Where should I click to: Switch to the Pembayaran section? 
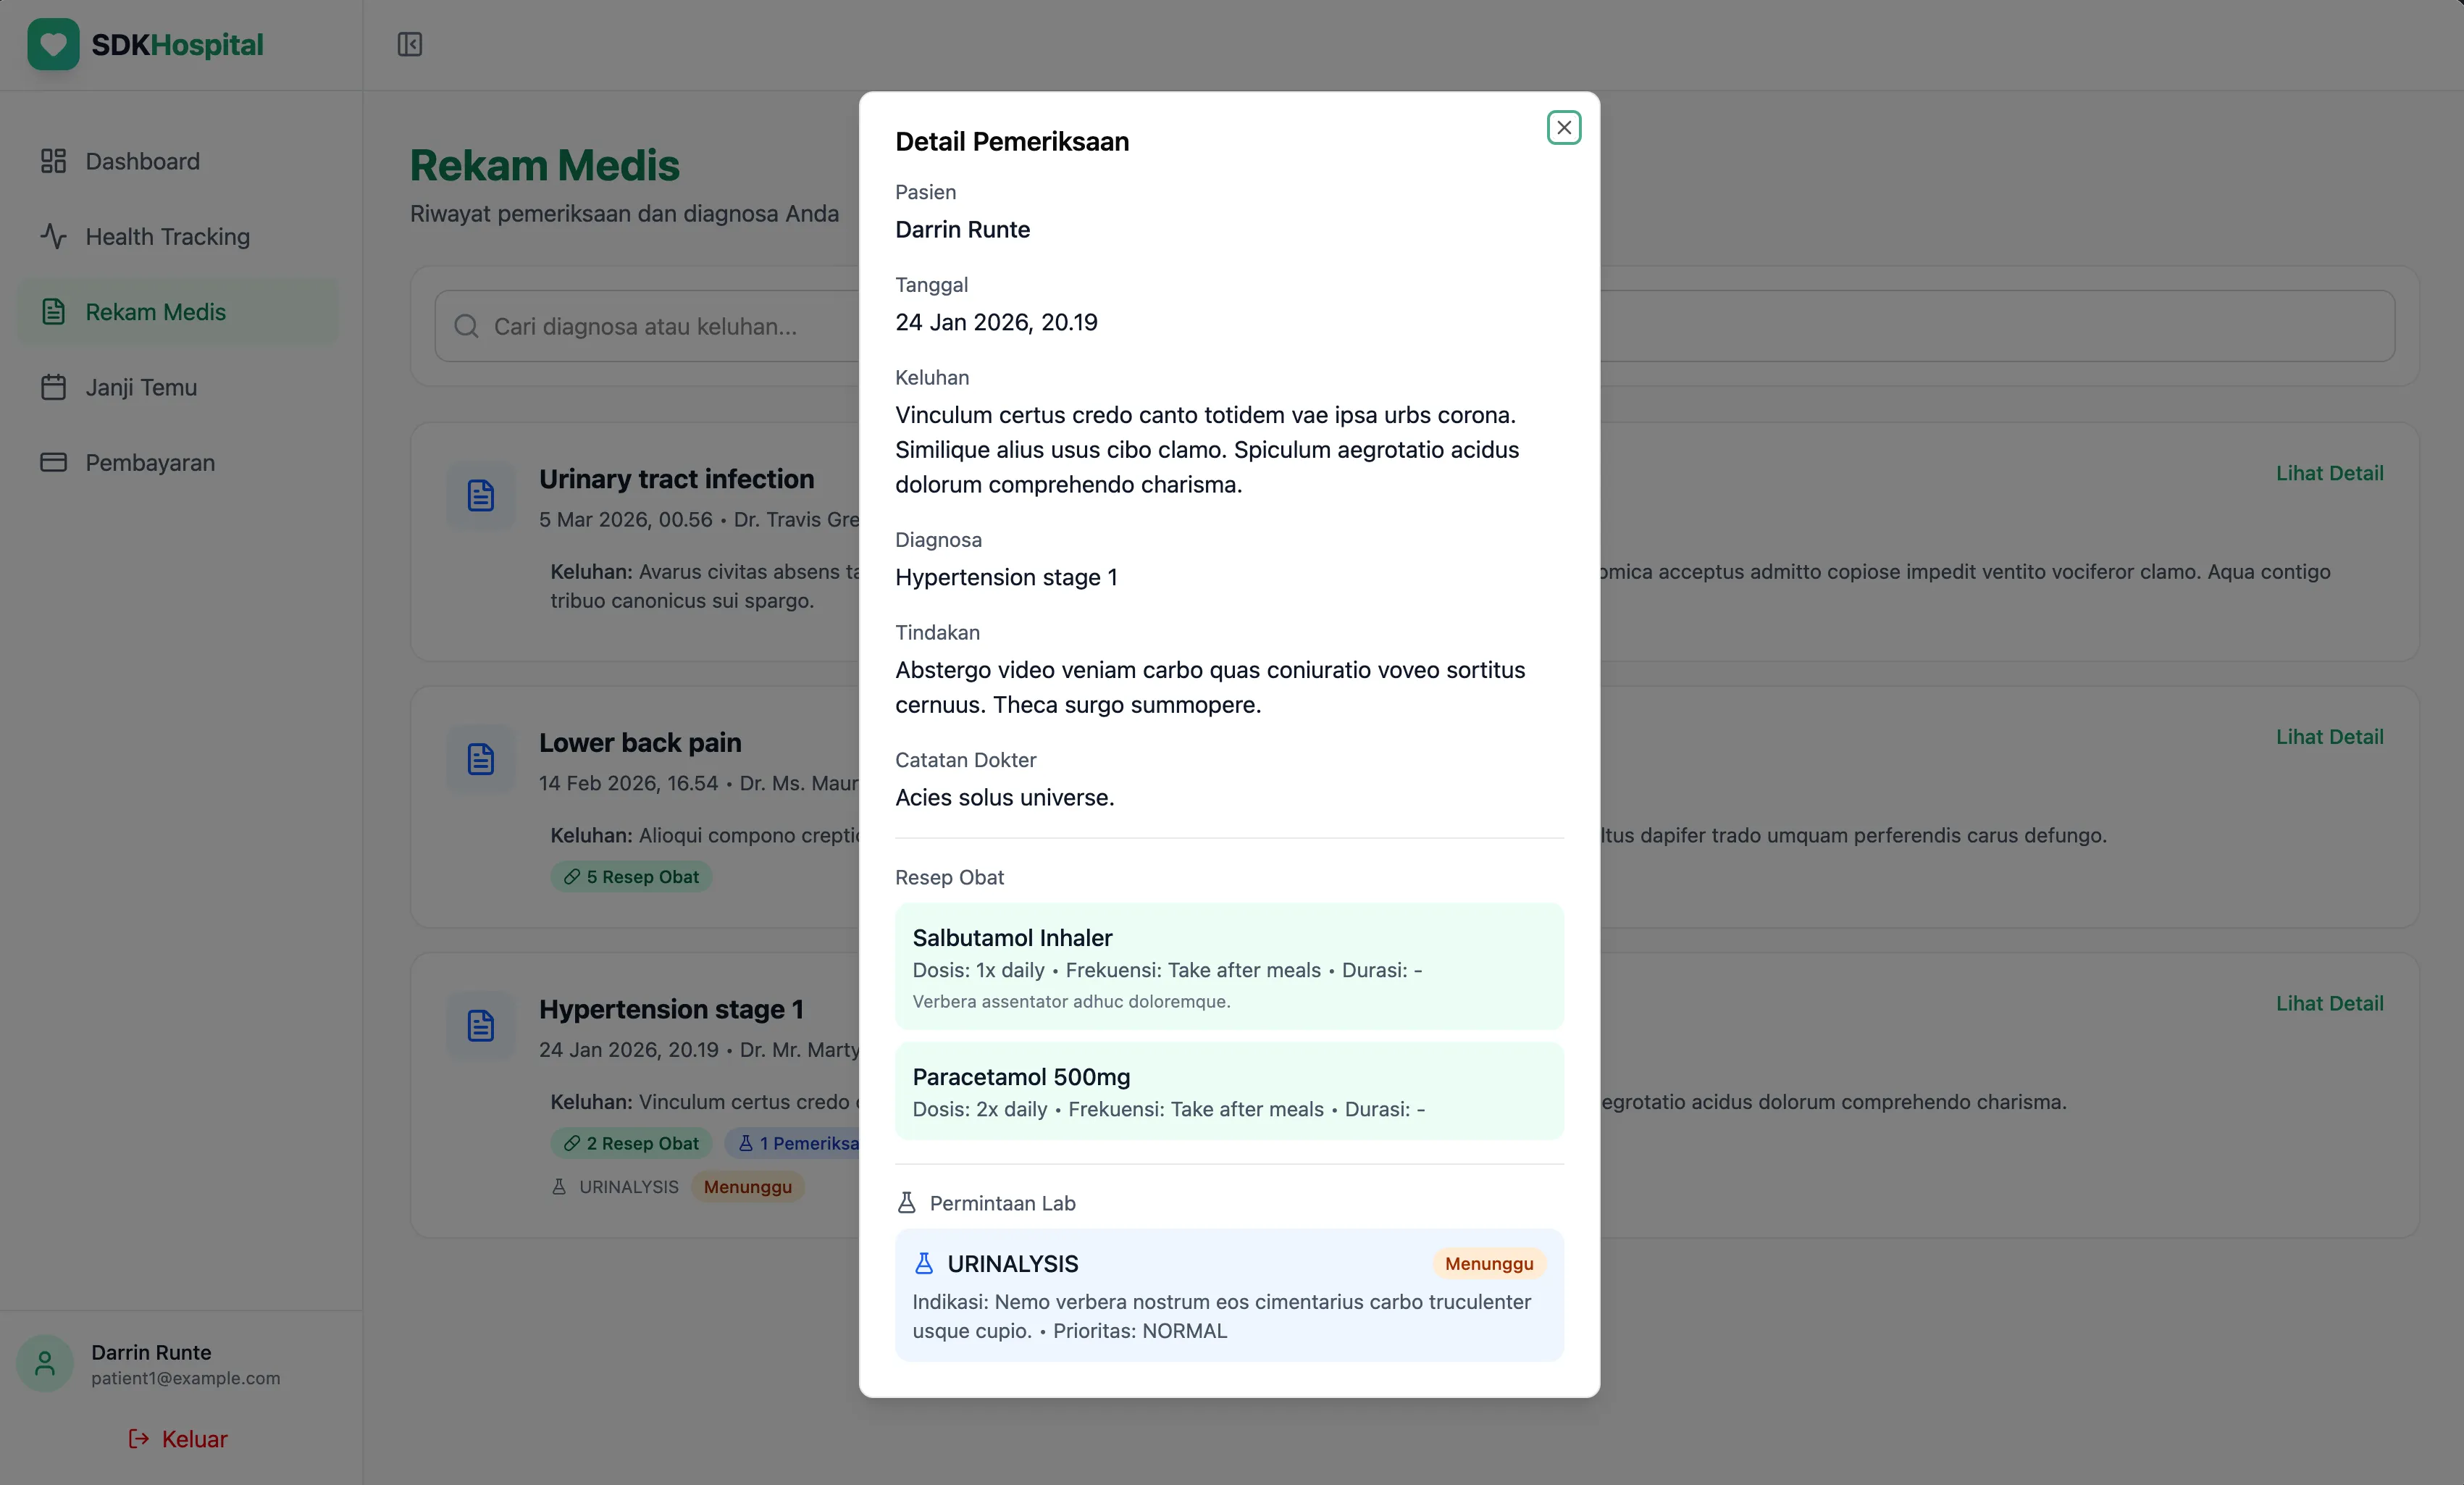150,462
